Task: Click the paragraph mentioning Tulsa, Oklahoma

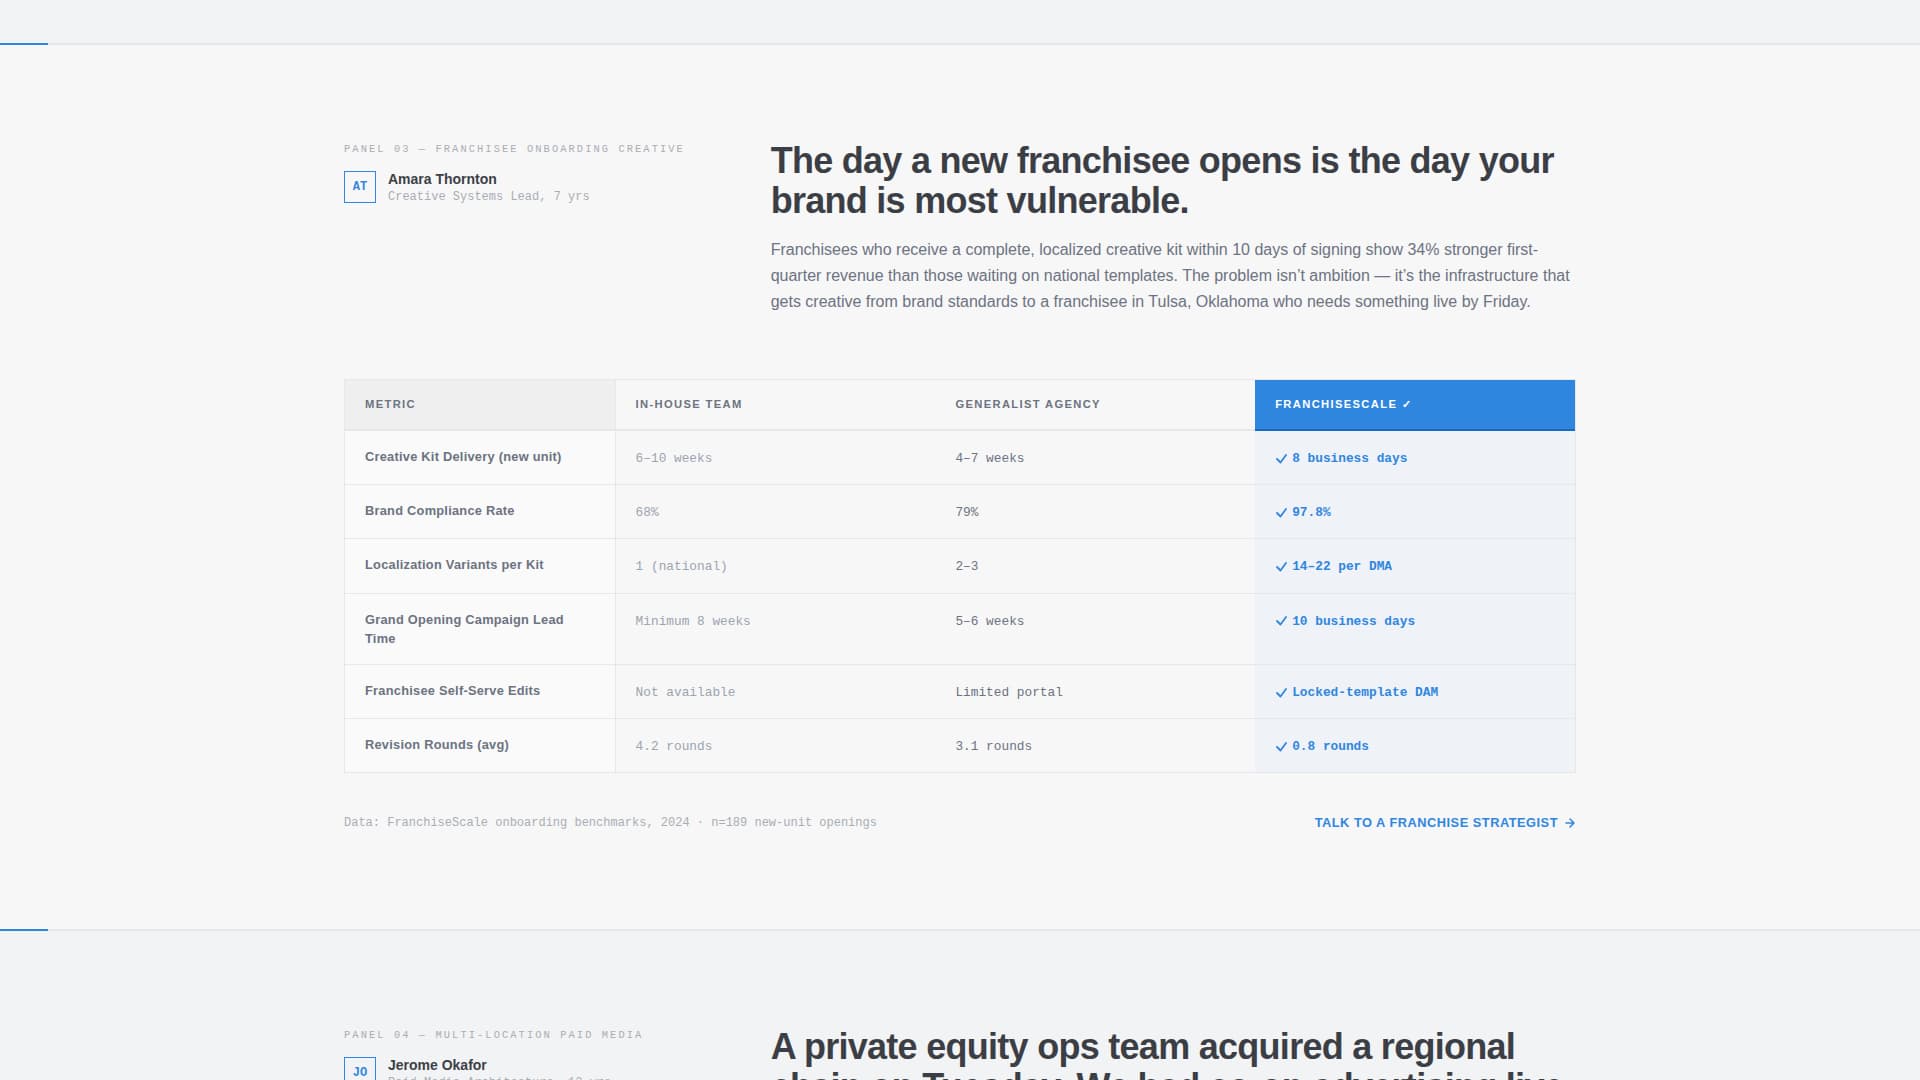Action: tap(1170, 276)
